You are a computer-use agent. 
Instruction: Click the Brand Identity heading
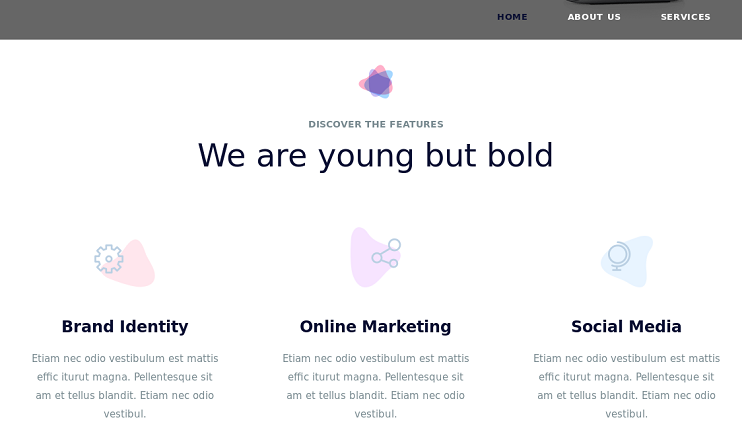click(x=125, y=327)
